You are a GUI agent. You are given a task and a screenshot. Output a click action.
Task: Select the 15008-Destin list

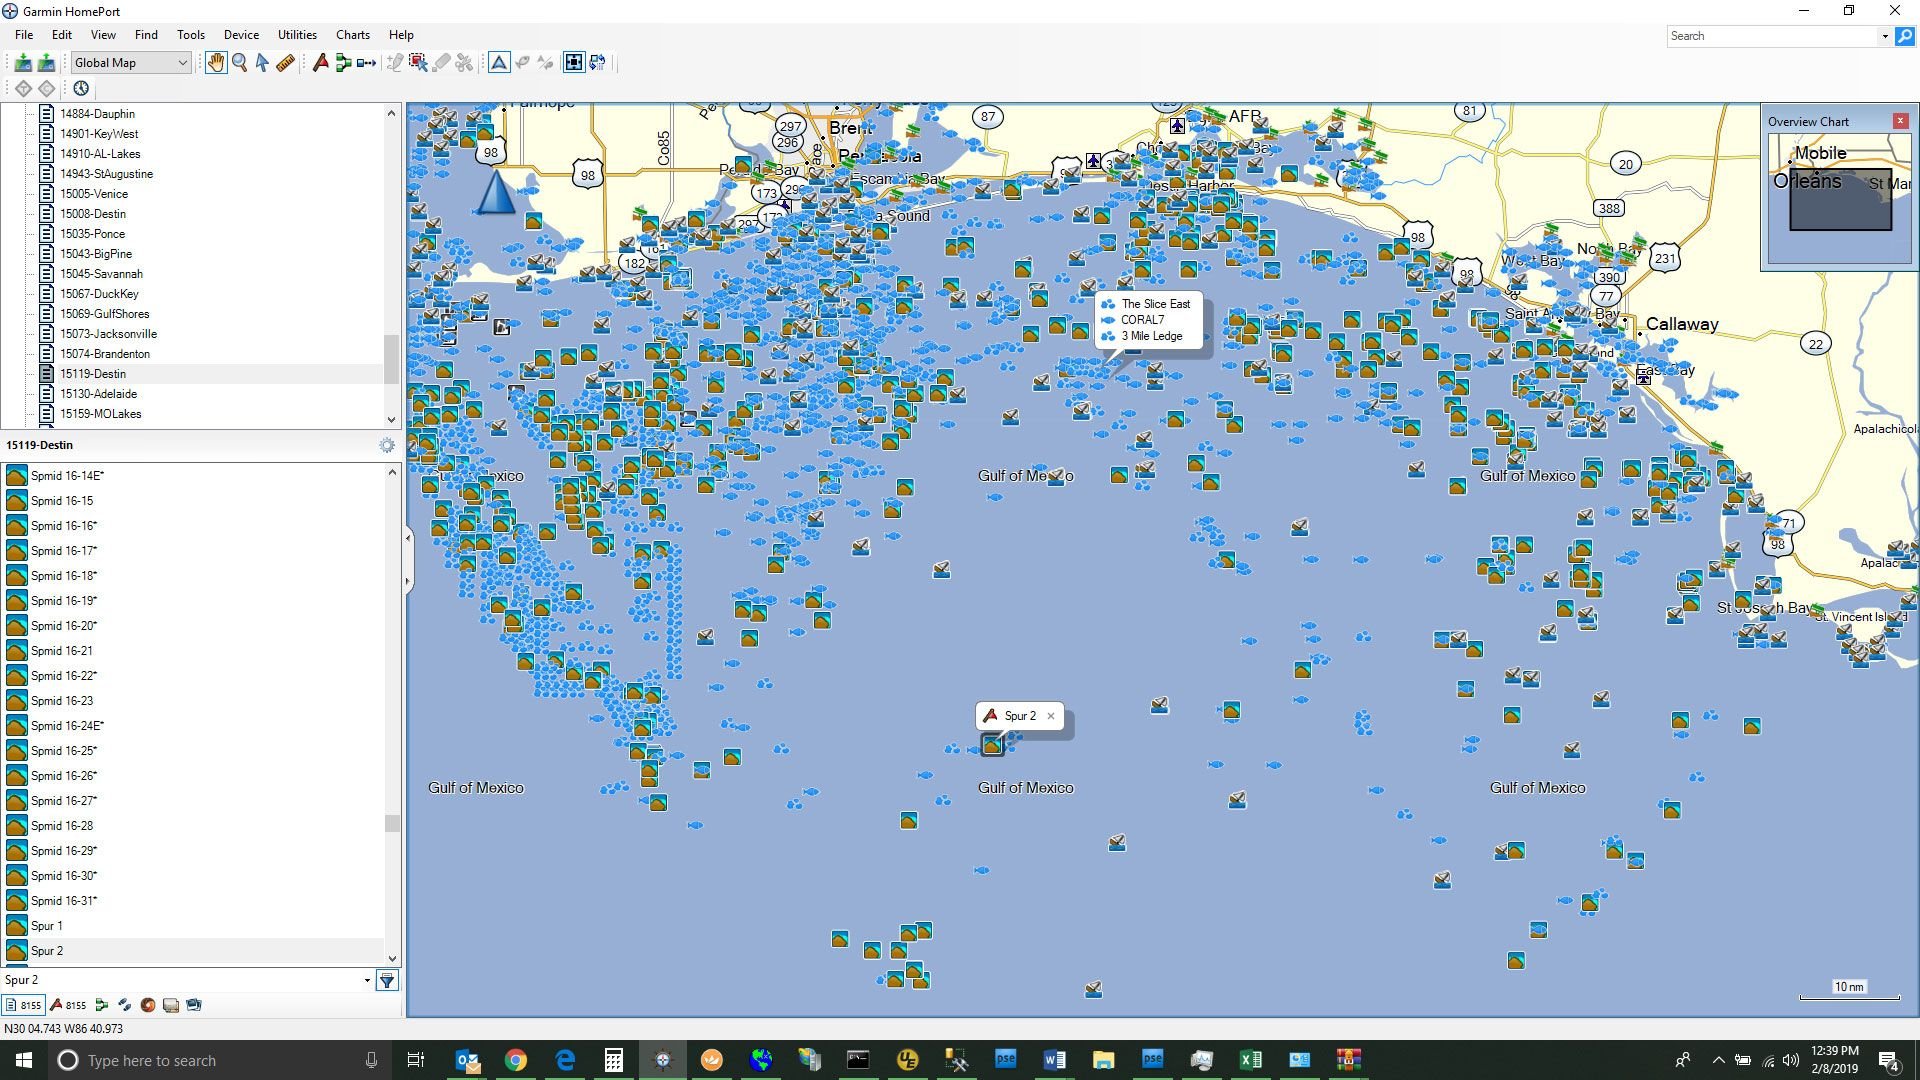[x=93, y=214]
